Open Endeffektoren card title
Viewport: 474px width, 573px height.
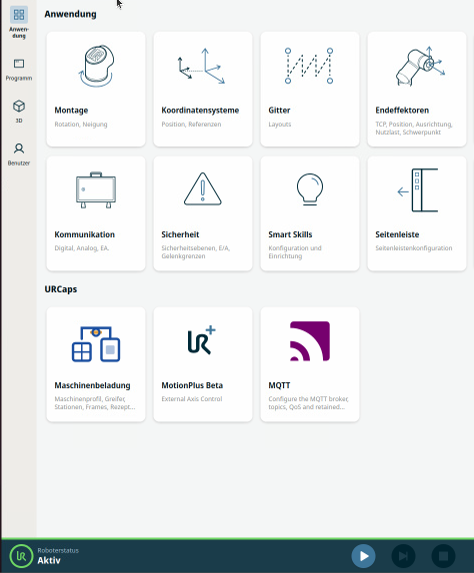pyautogui.click(x=402, y=110)
